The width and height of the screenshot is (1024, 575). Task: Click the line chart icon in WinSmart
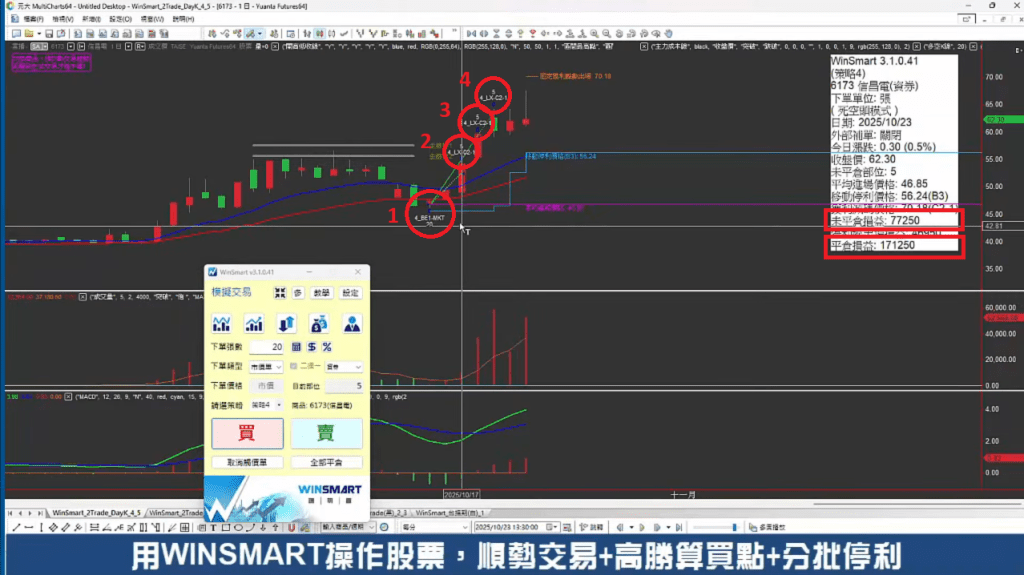[x=222, y=323]
